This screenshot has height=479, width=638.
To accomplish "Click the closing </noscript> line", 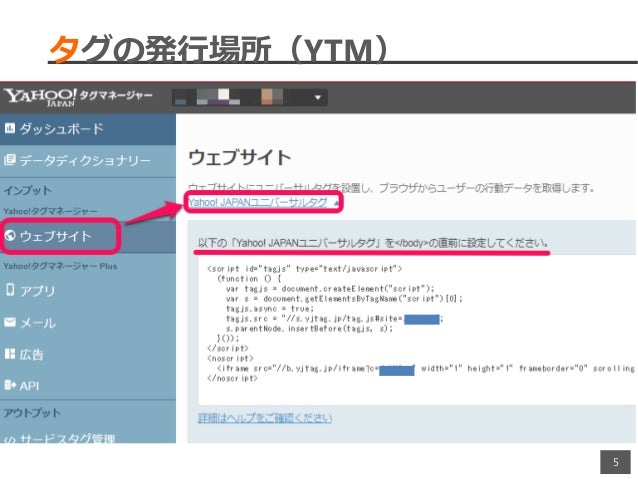I will tap(232, 378).
